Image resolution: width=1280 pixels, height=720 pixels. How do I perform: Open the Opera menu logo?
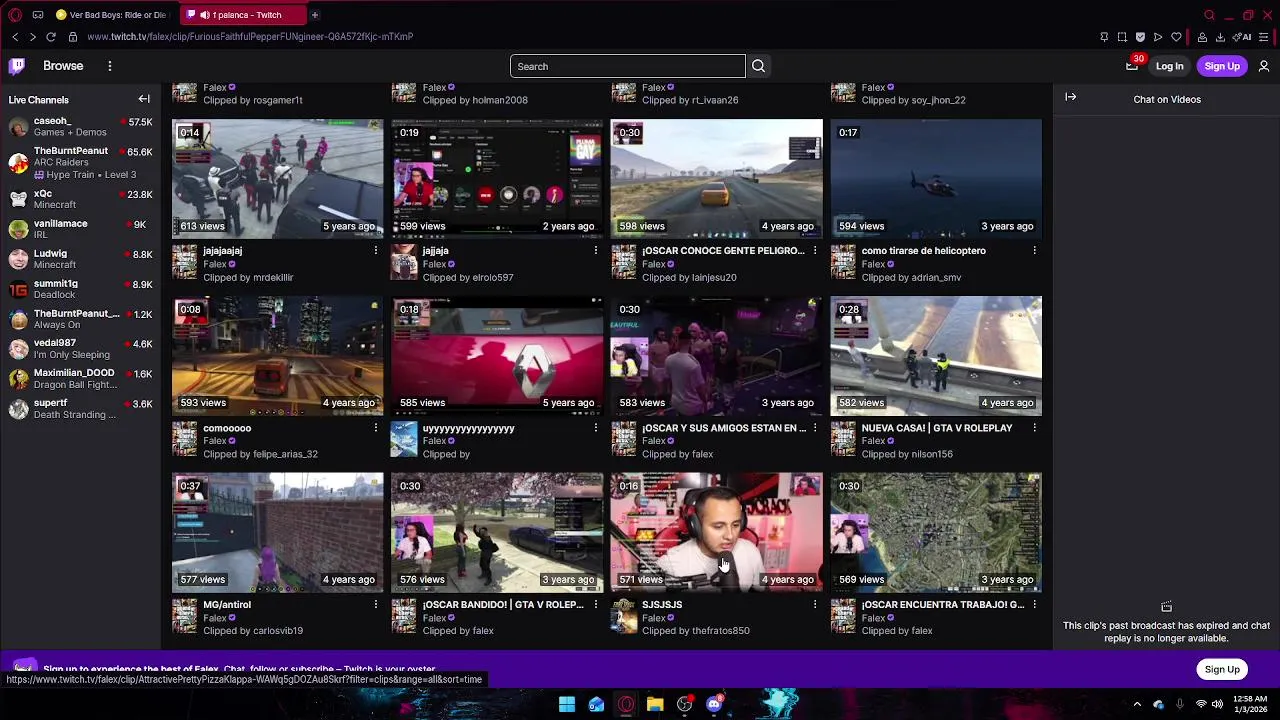15,15
